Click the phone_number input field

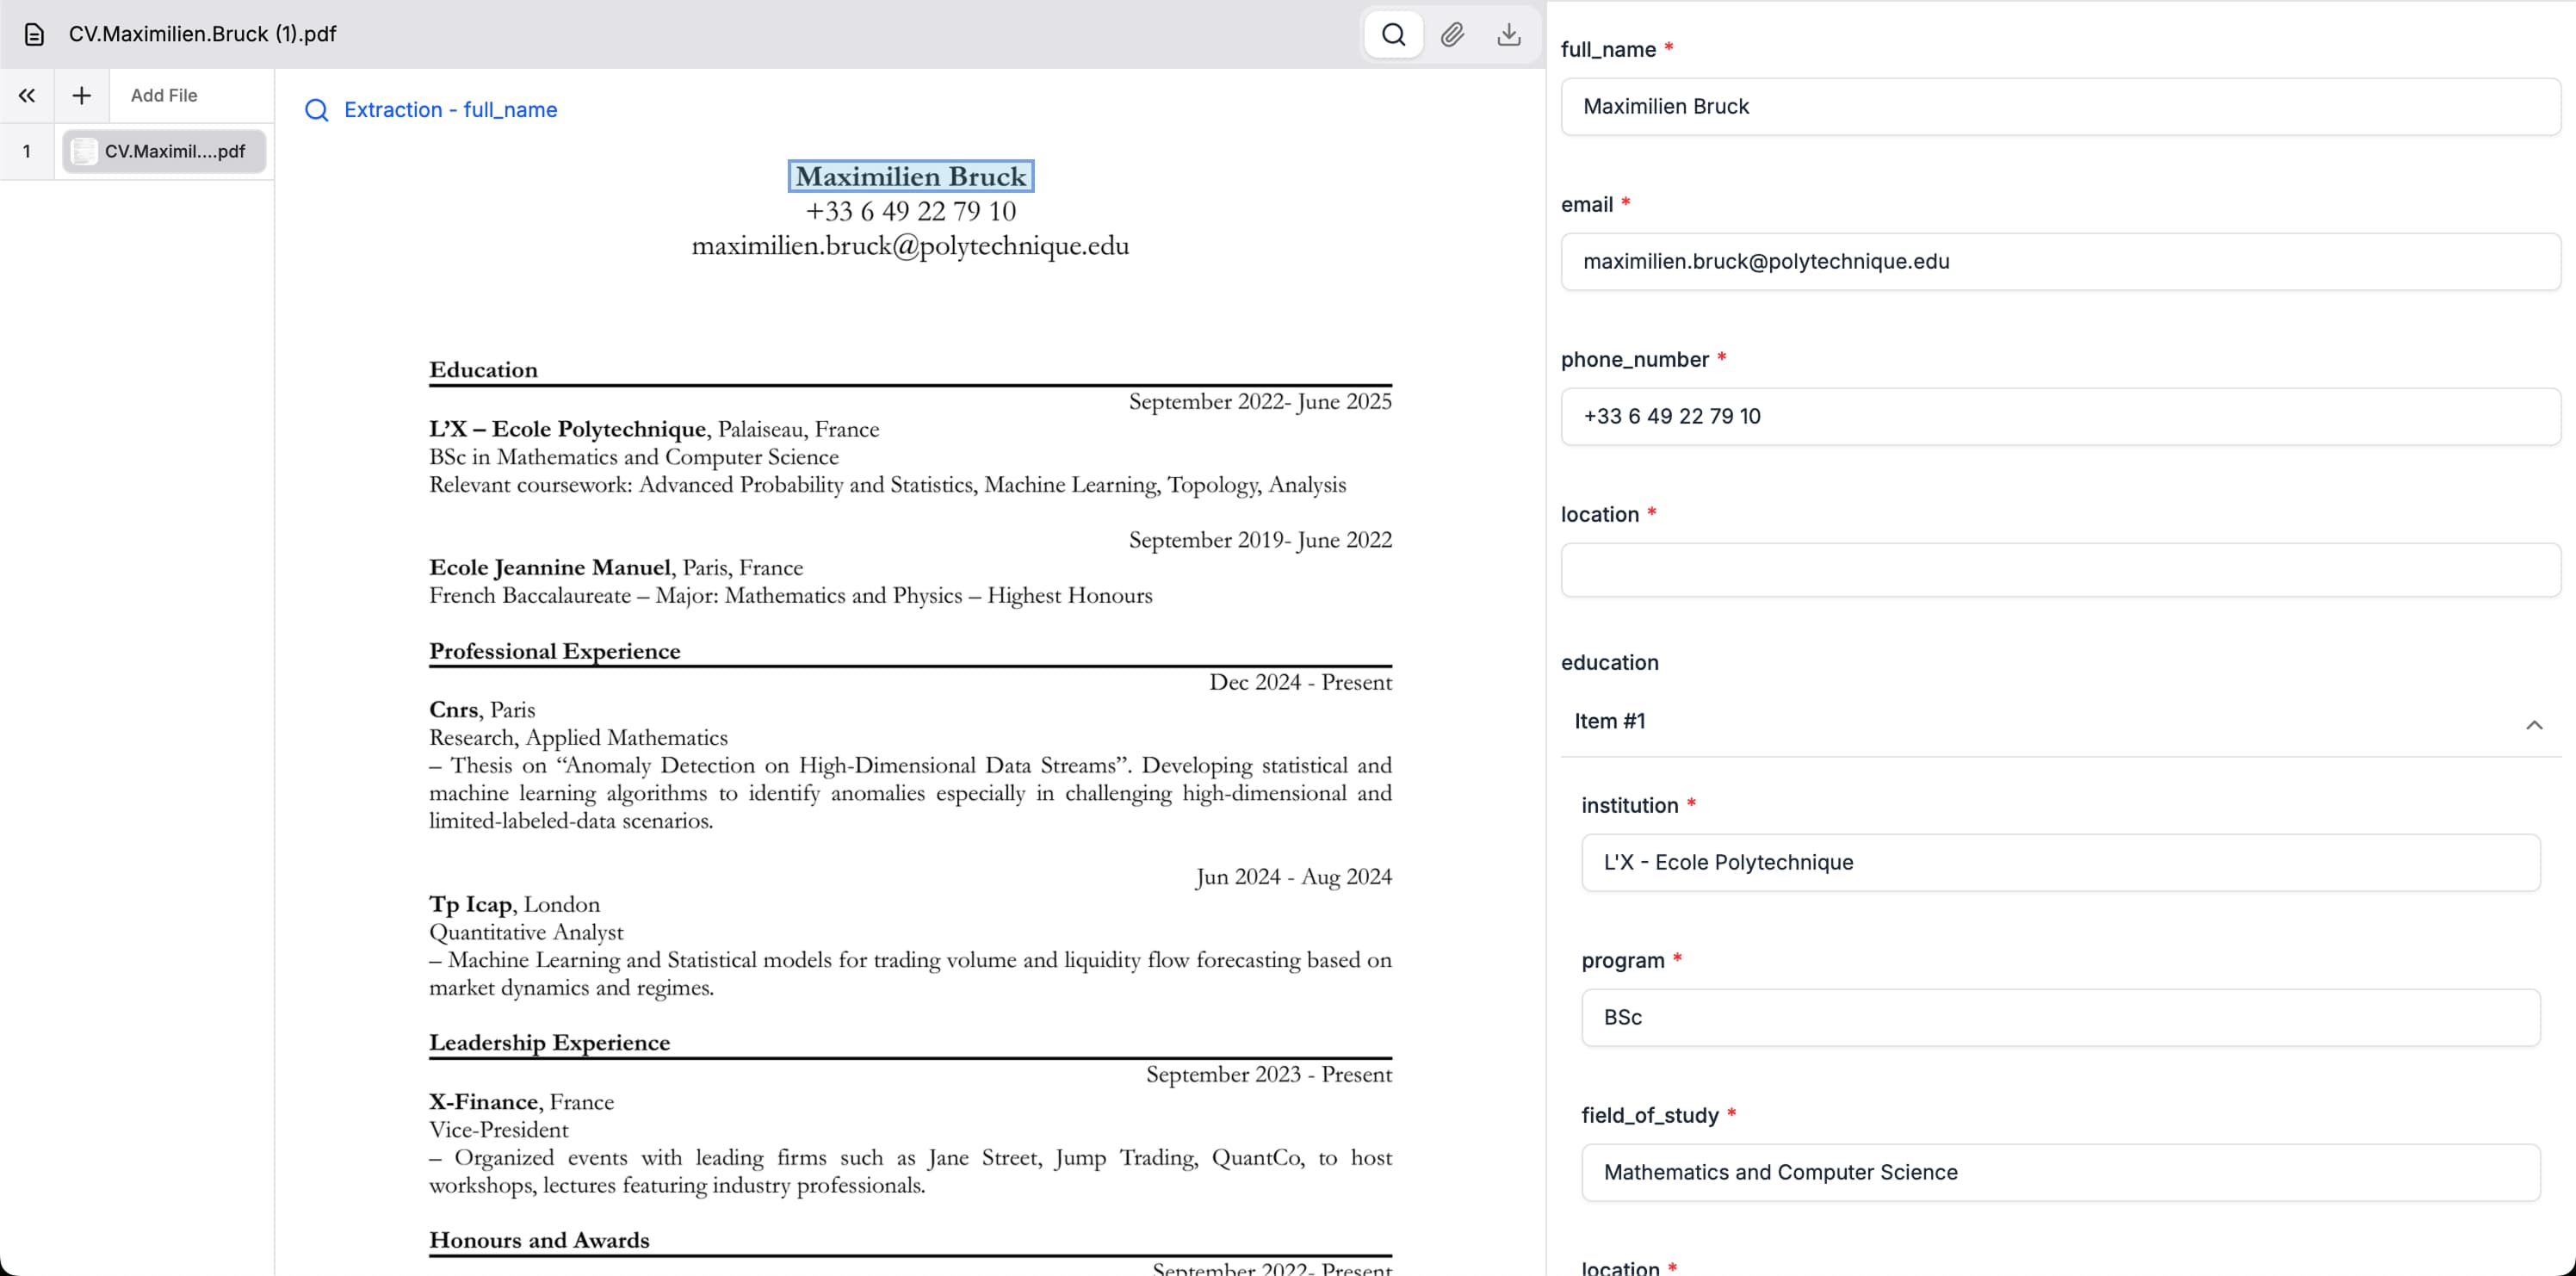coord(2060,417)
